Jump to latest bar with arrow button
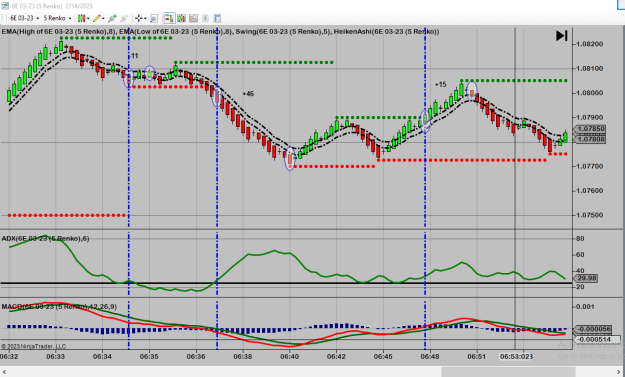 tap(562, 35)
